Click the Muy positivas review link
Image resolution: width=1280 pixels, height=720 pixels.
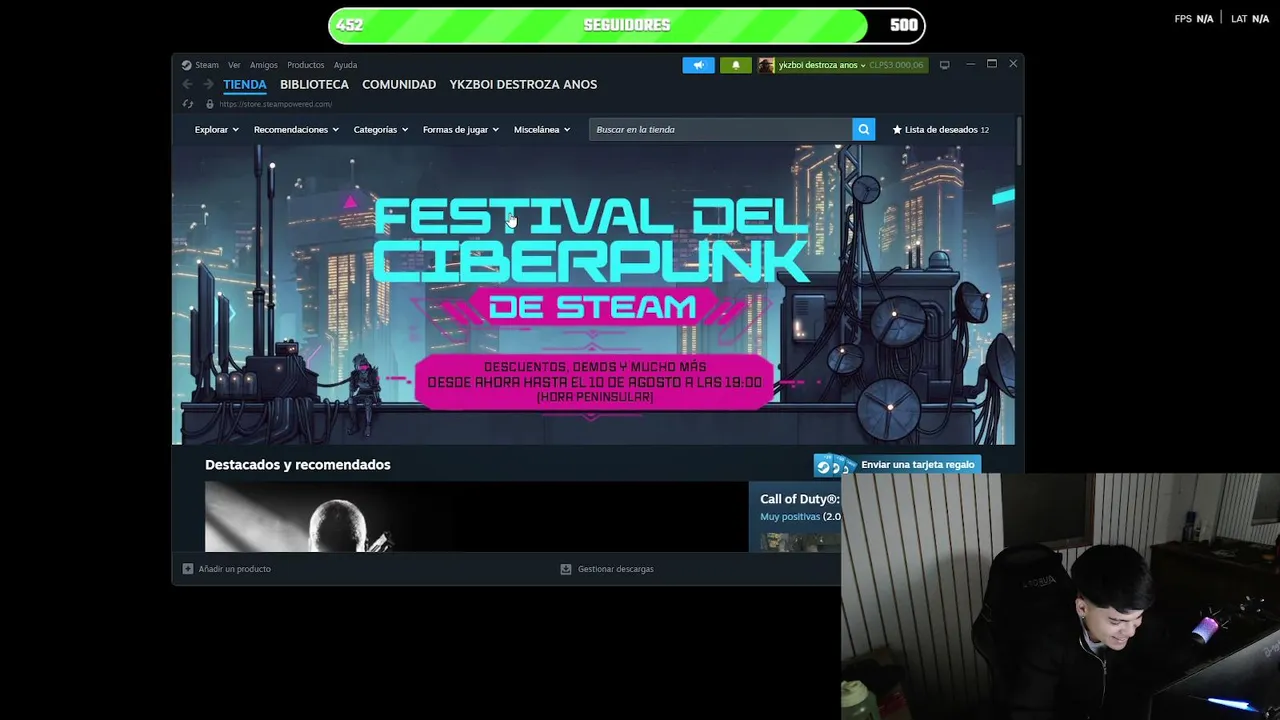coord(790,517)
